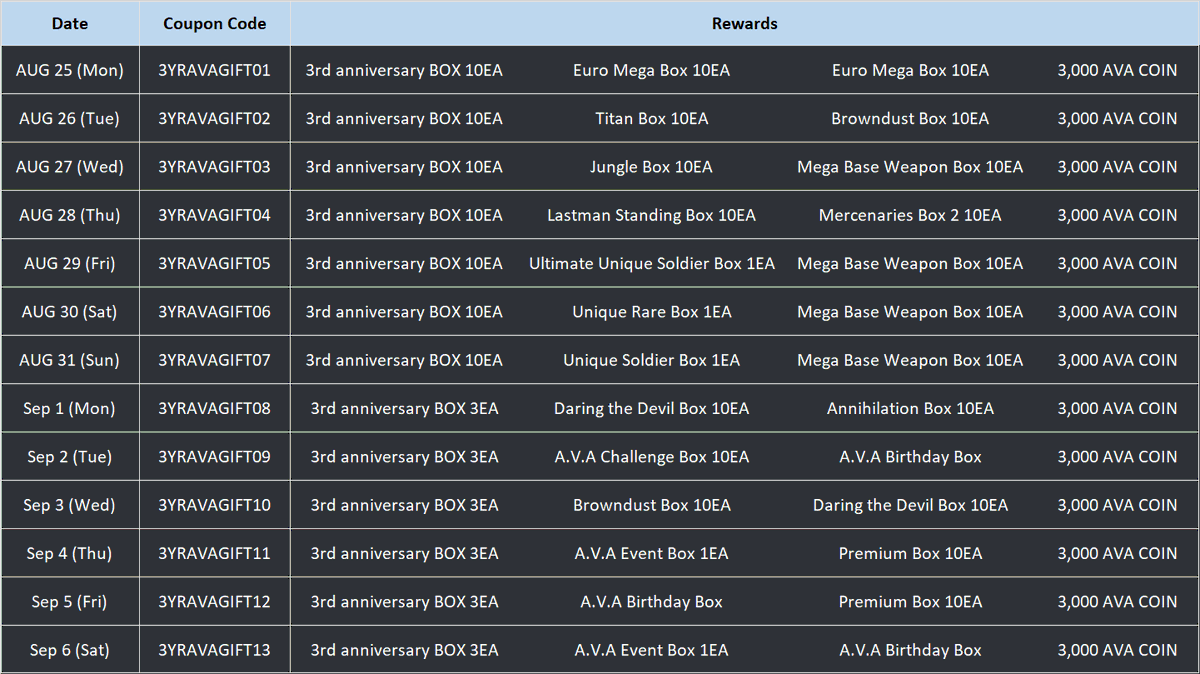Click Ultimate Unique Soldier Box 1EA
The width and height of the screenshot is (1200, 674).
click(651, 263)
